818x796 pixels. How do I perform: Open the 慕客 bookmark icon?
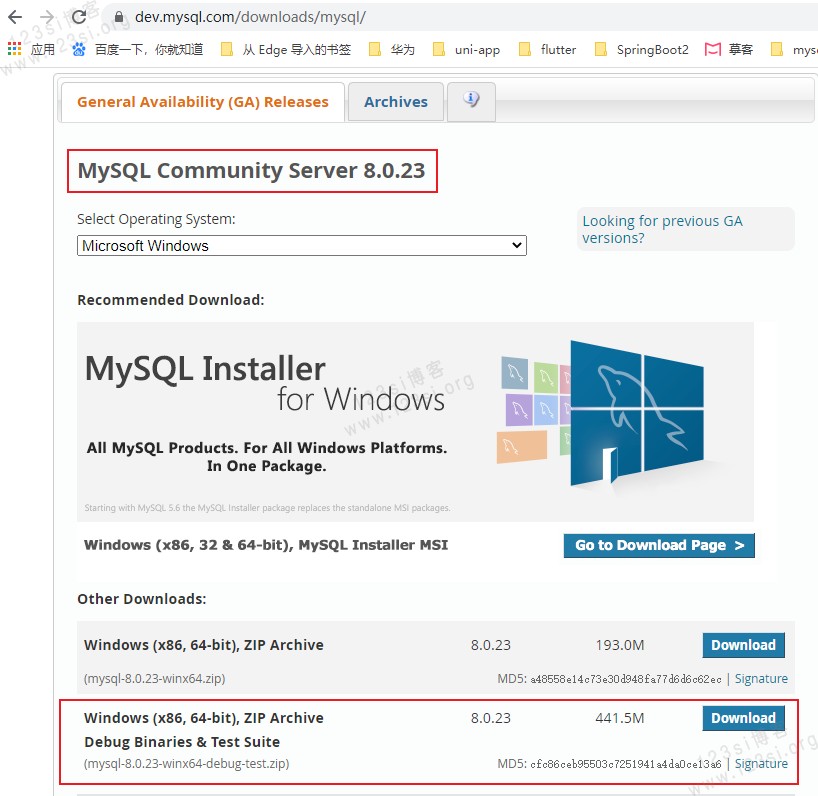712,50
